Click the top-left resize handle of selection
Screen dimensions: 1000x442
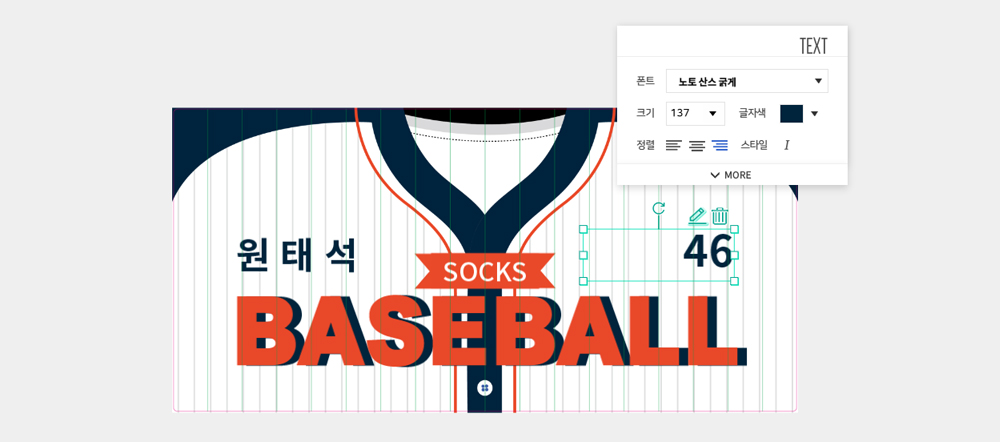click(x=583, y=229)
